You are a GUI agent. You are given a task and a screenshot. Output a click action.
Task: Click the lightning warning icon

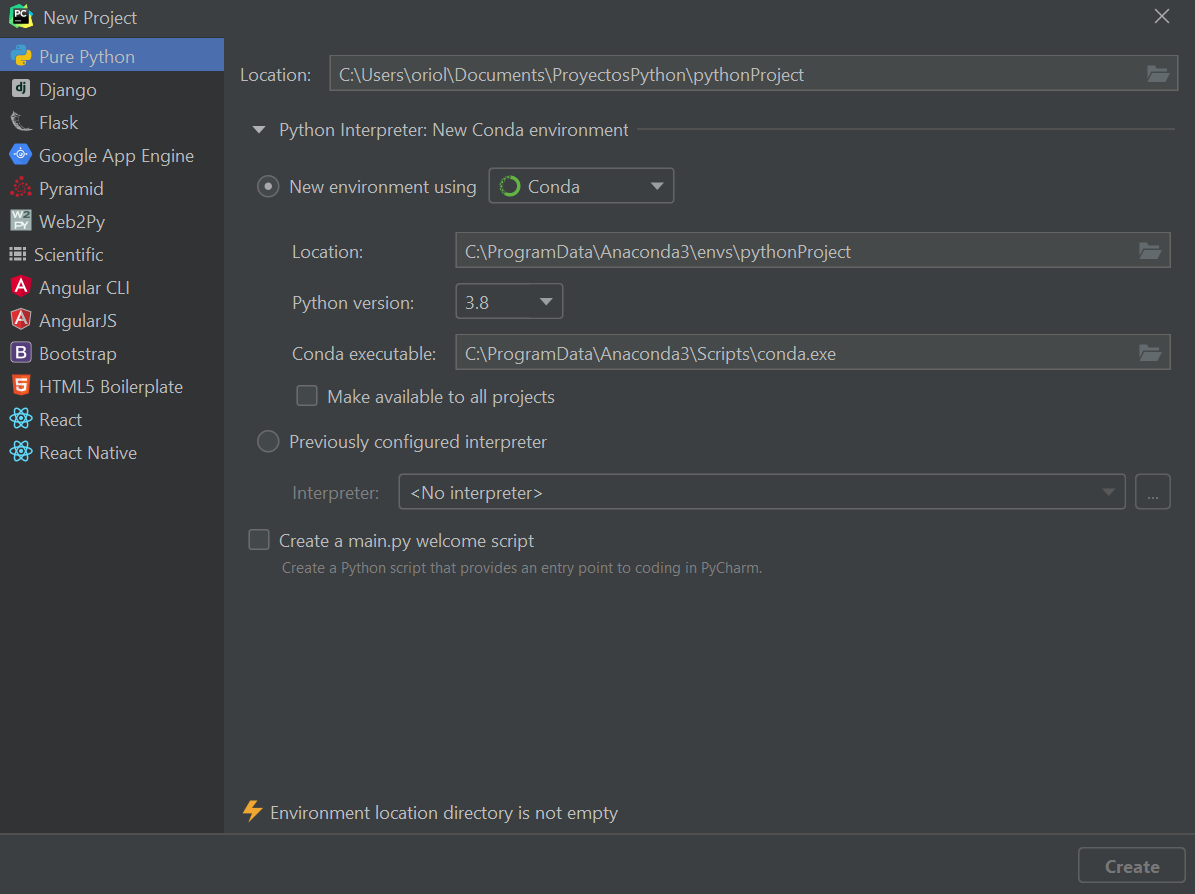point(252,811)
